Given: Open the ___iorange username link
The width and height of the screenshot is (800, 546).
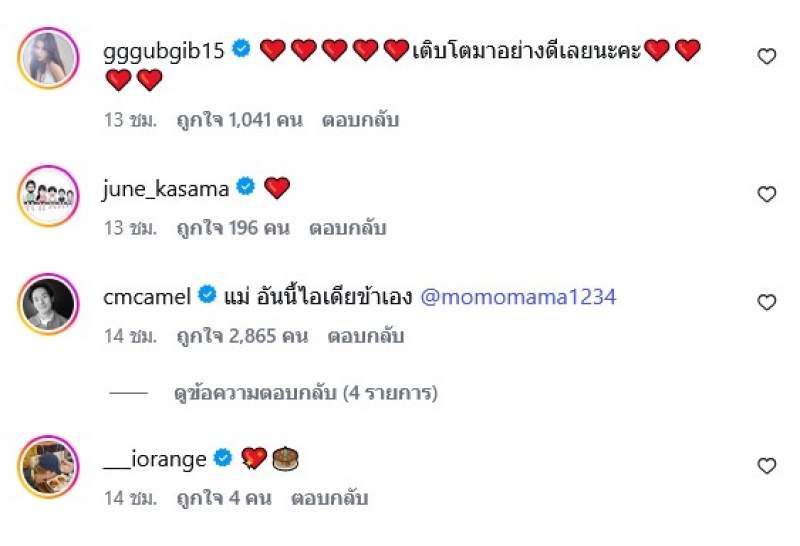Looking at the screenshot, I should tap(155, 459).
